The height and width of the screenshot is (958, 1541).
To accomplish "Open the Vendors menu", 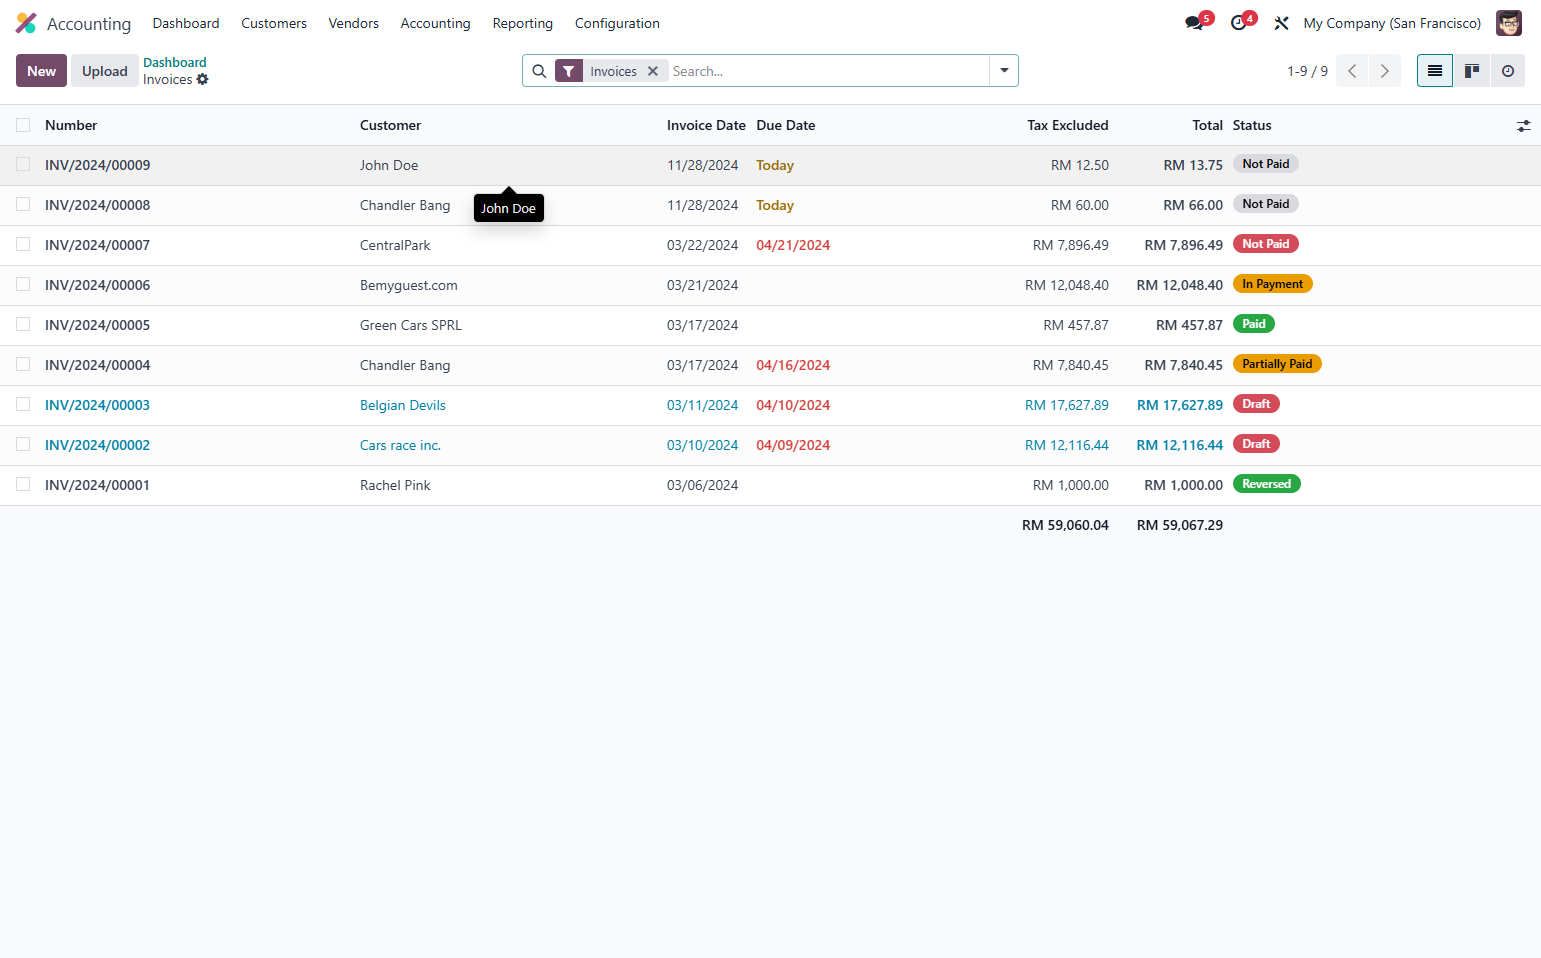I will [354, 23].
